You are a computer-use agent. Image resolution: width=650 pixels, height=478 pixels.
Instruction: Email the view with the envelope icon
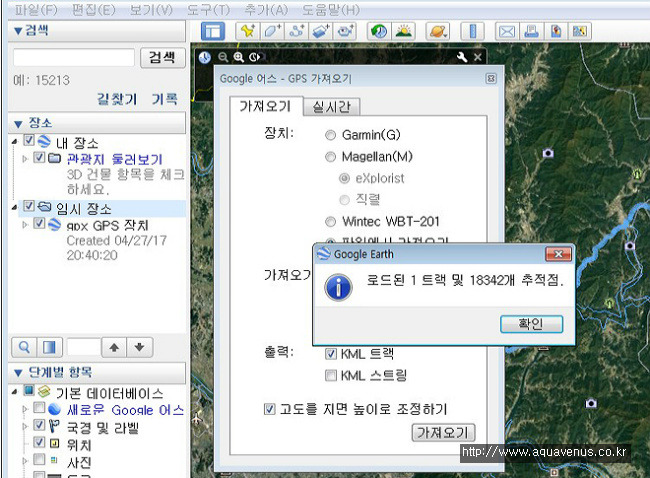tap(507, 32)
